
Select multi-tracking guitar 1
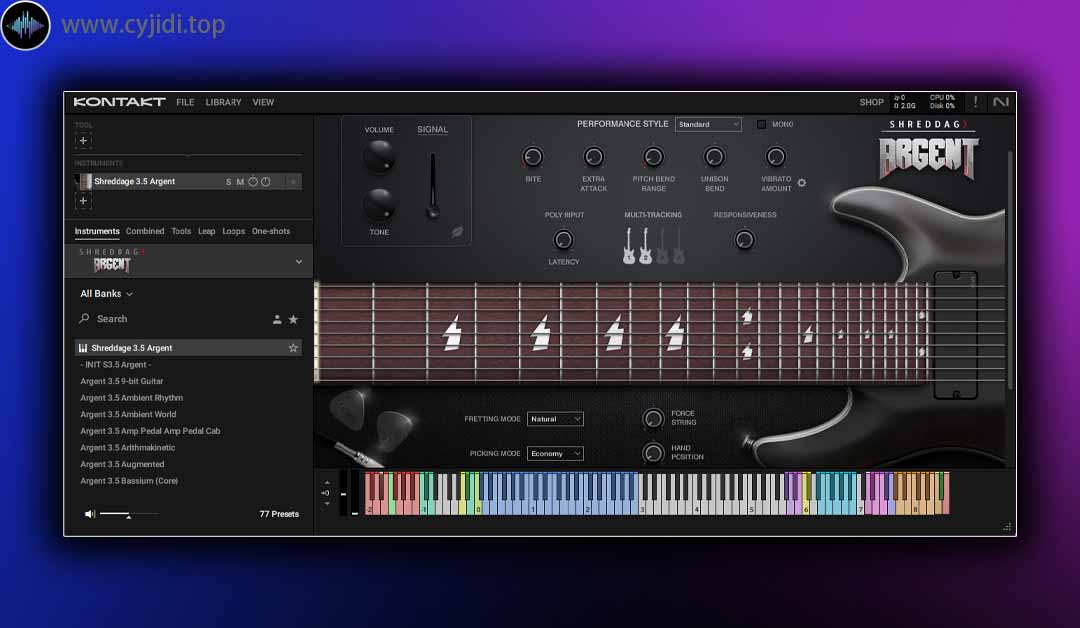click(629, 247)
